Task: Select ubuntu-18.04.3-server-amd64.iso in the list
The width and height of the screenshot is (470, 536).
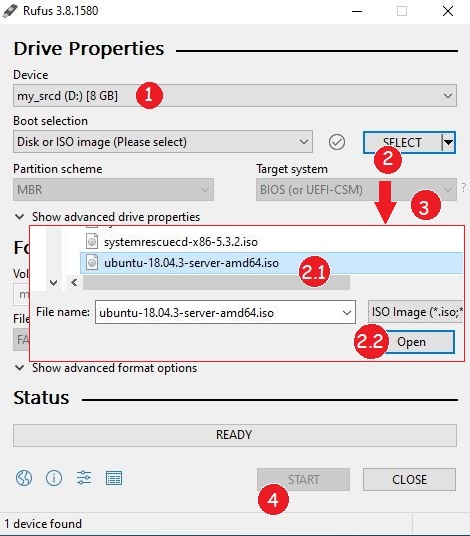Action: point(271,263)
